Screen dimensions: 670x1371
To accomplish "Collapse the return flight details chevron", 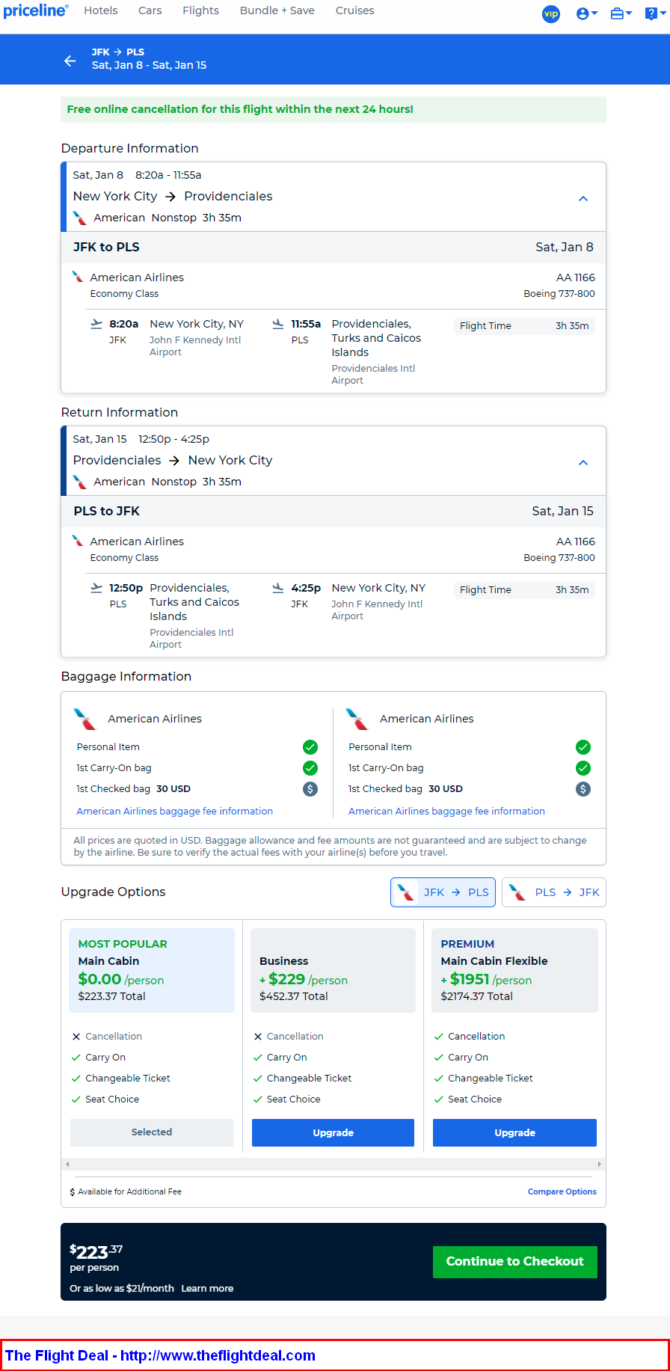I will (584, 462).
